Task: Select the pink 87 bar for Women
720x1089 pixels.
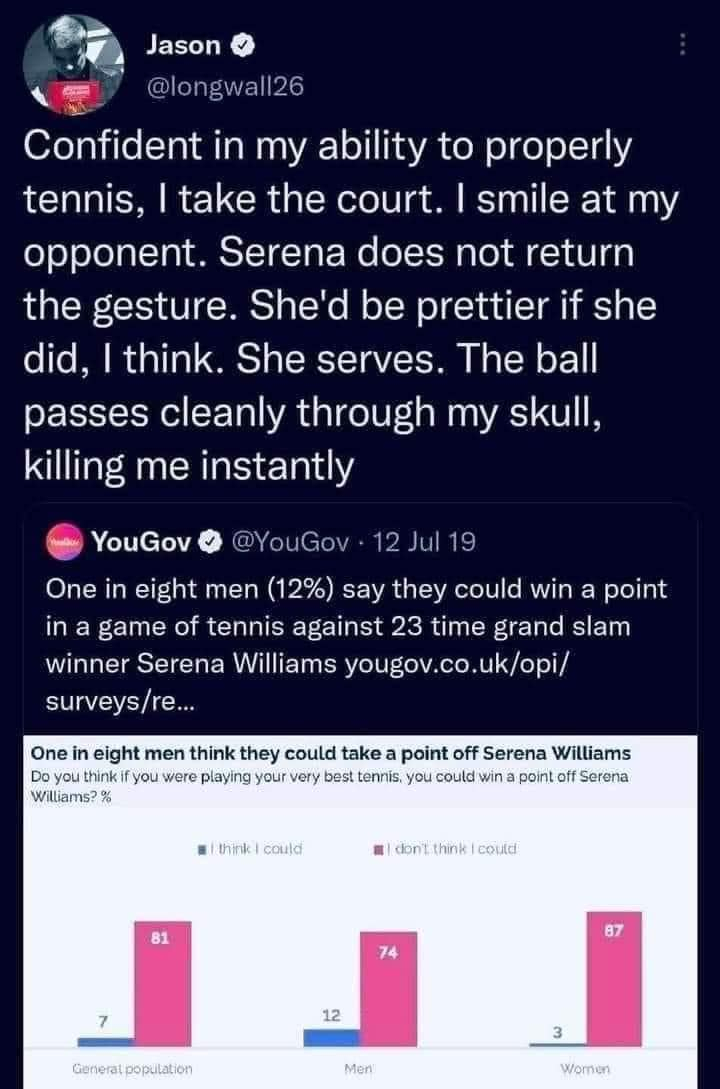Action: click(614, 979)
